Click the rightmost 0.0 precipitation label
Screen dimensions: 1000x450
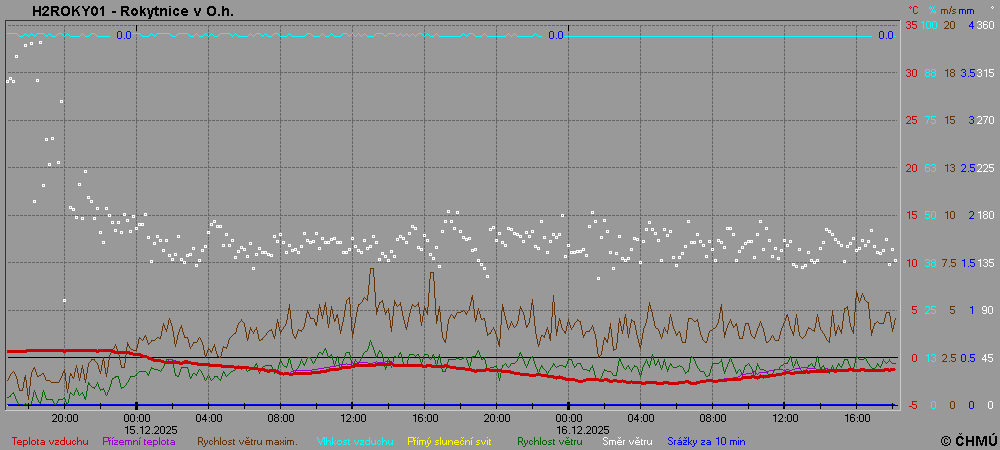click(x=885, y=36)
